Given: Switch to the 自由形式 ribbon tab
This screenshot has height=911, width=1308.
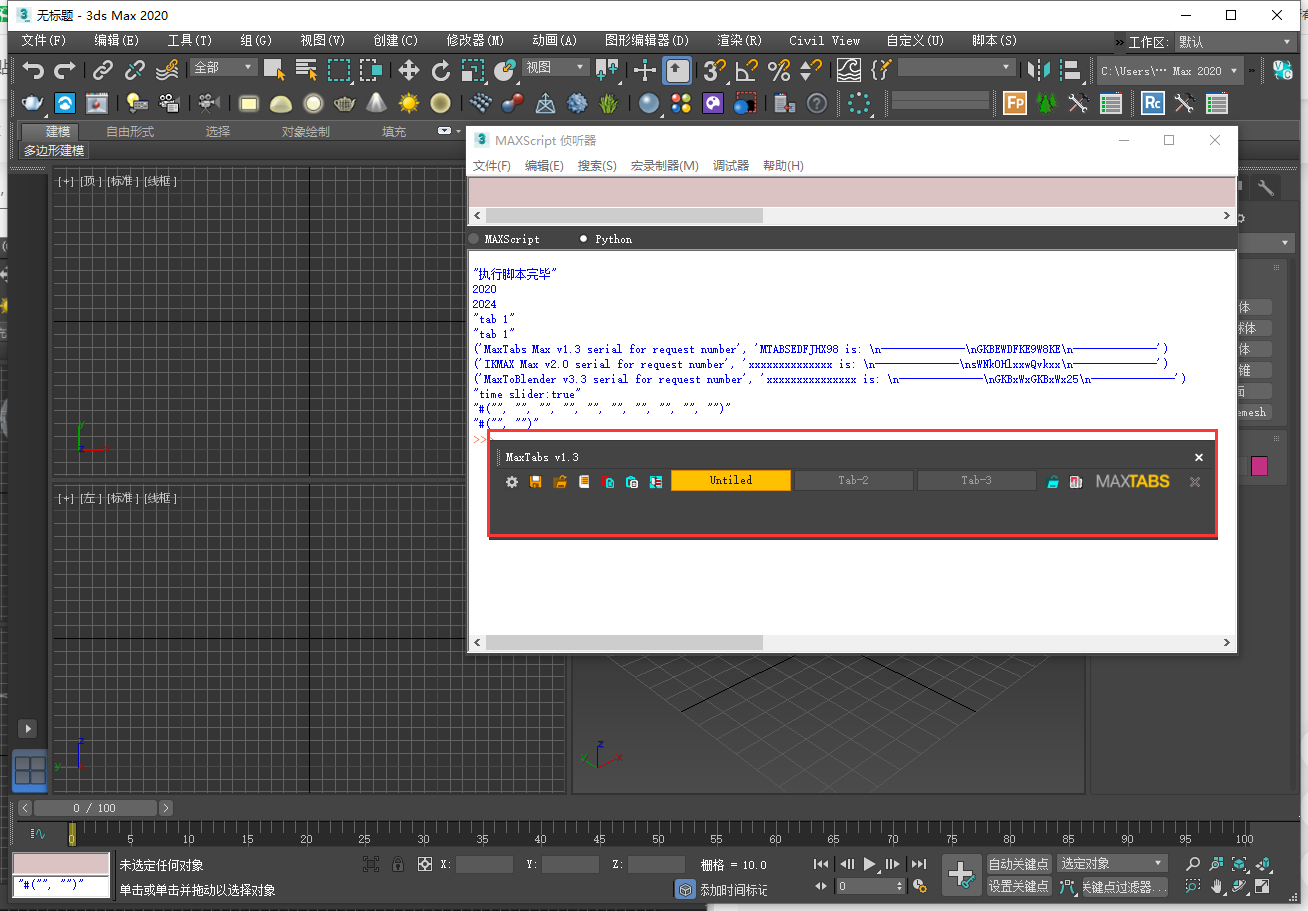Looking at the screenshot, I should click(130, 132).
